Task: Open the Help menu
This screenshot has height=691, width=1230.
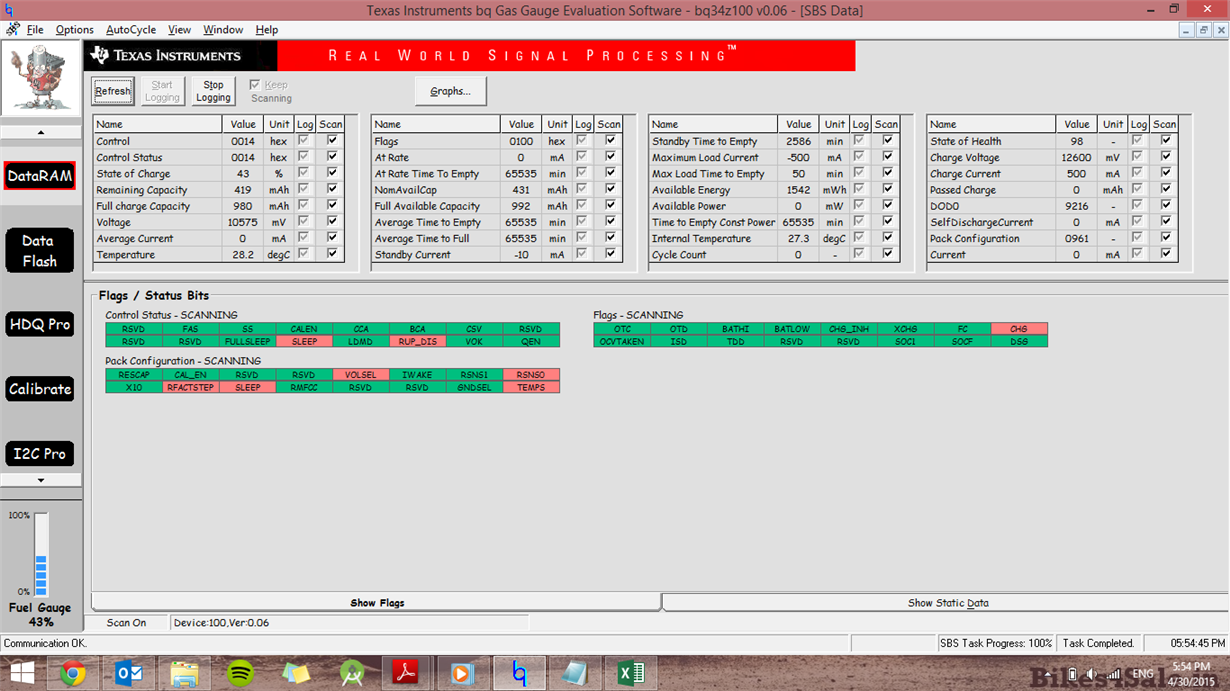Action: coord(267,30)
